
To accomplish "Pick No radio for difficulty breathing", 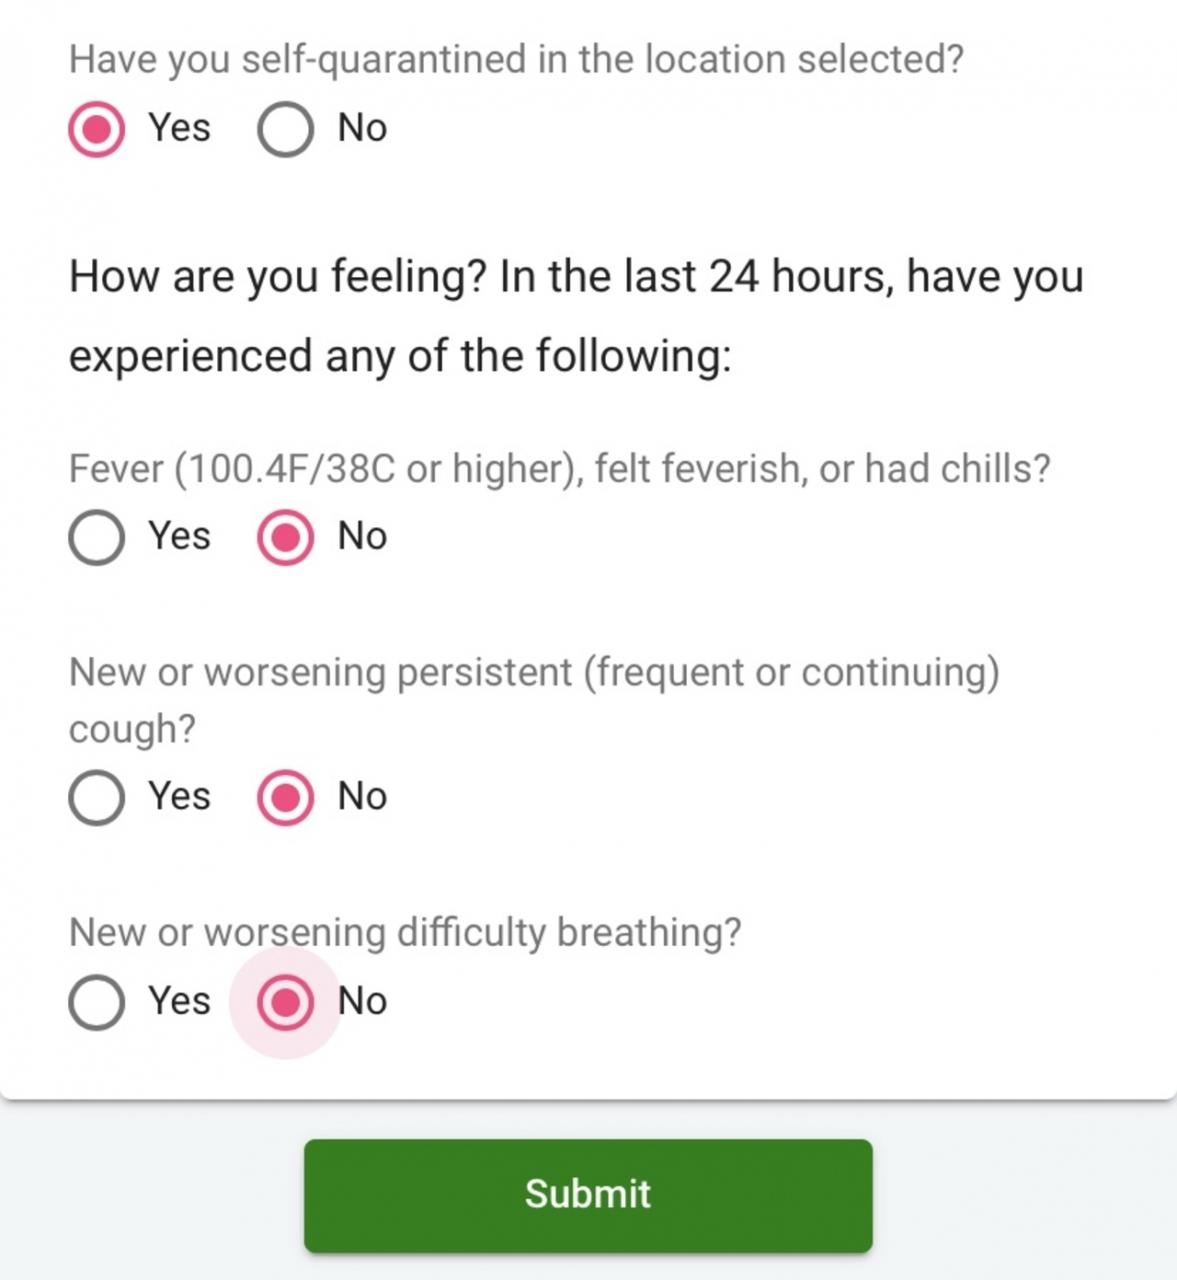I will point(285,1002).
